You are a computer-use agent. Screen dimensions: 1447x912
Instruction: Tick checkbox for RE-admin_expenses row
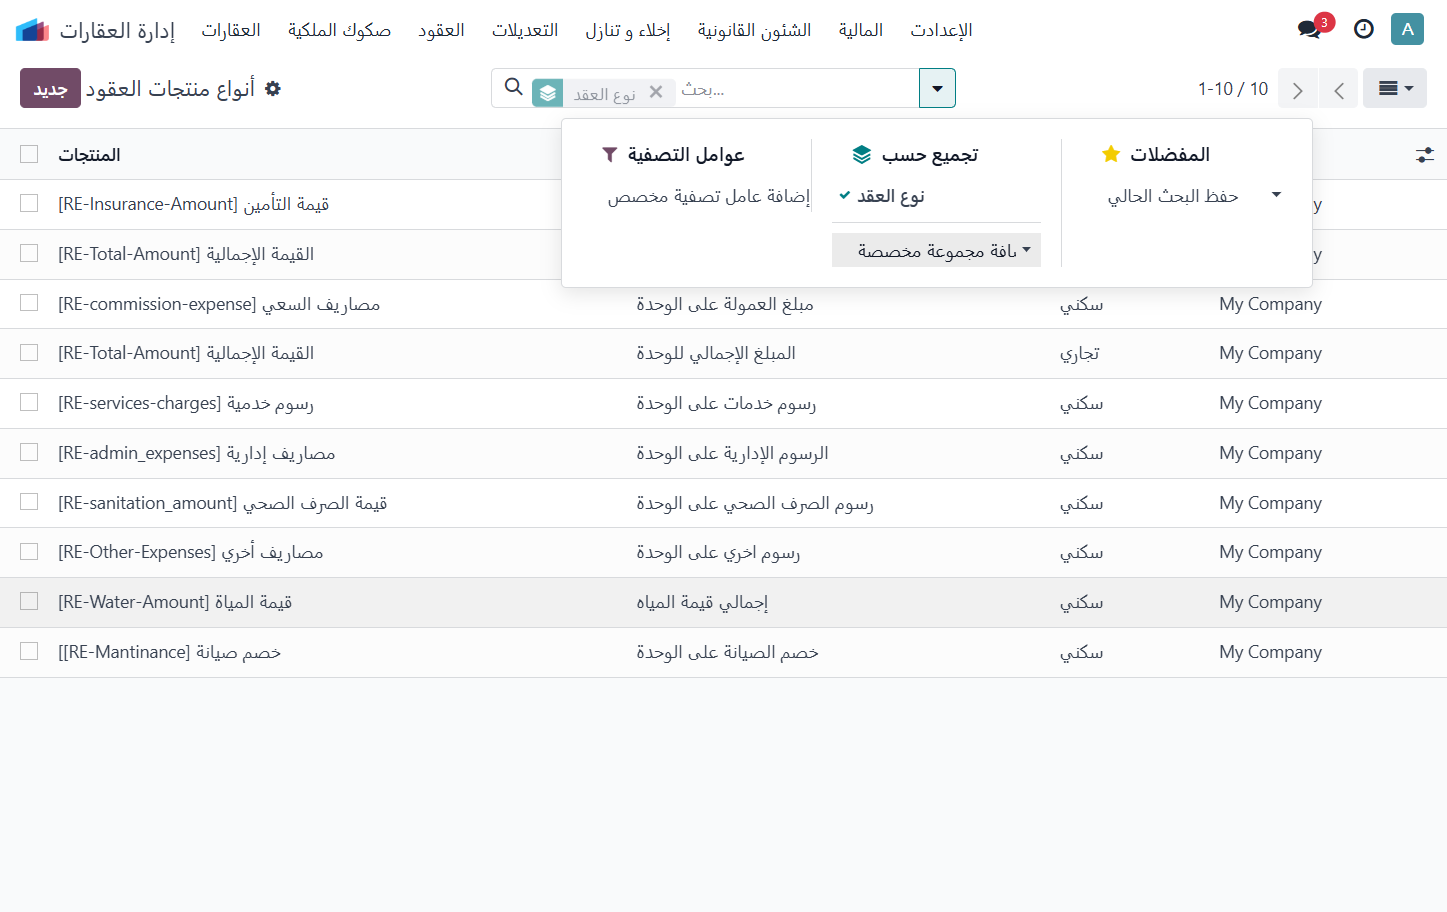coord(29,453)
